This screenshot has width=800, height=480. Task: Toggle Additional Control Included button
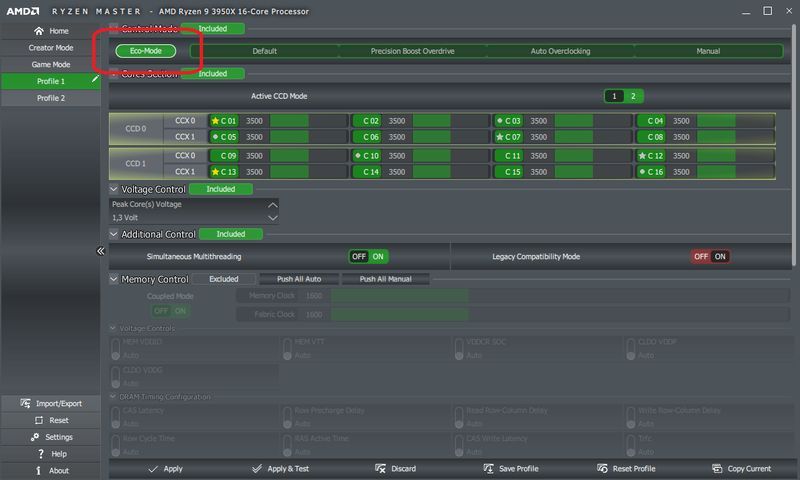[231, 234]
